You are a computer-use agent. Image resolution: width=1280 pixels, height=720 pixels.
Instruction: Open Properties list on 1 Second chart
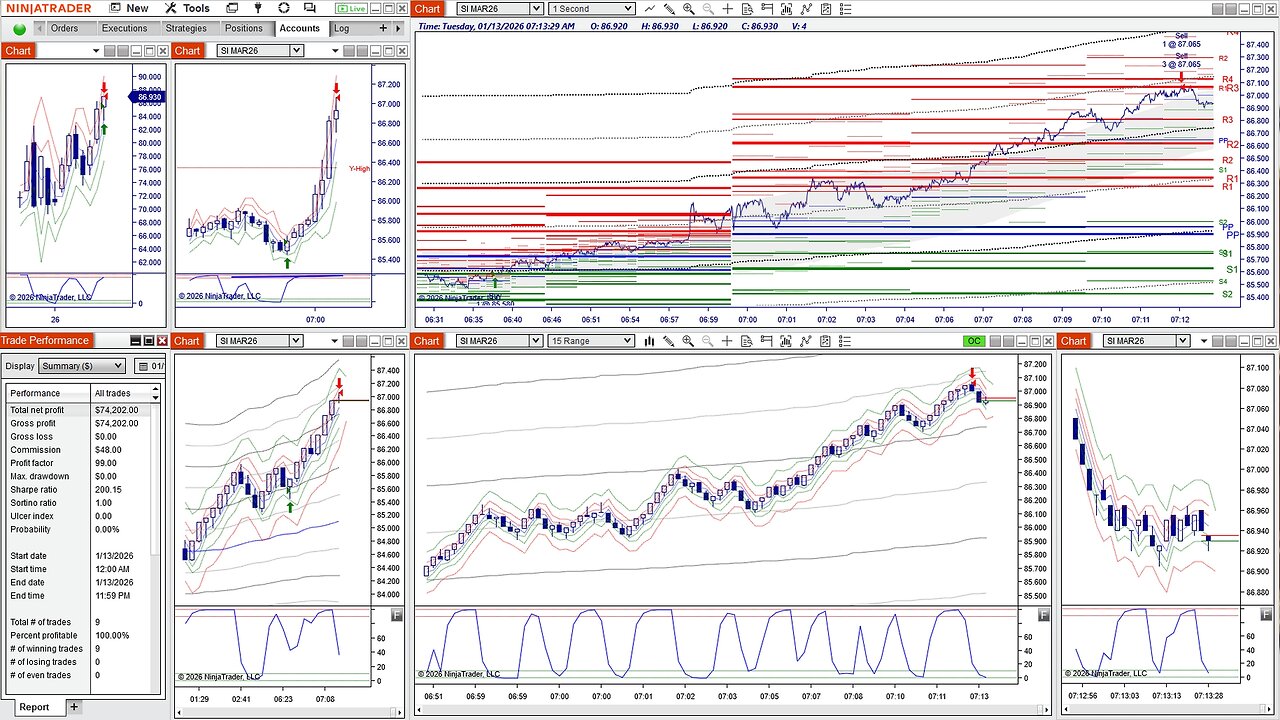coord(844,8)
